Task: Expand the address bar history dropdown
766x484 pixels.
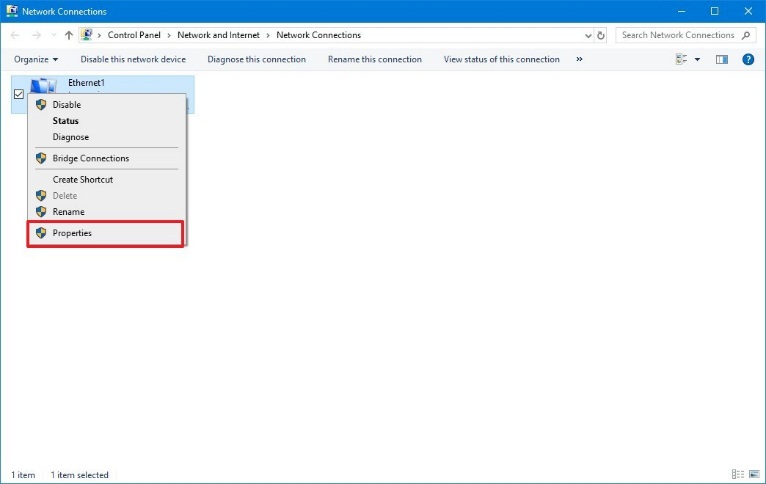Action: pyautogui.click(x=586, y=35)
